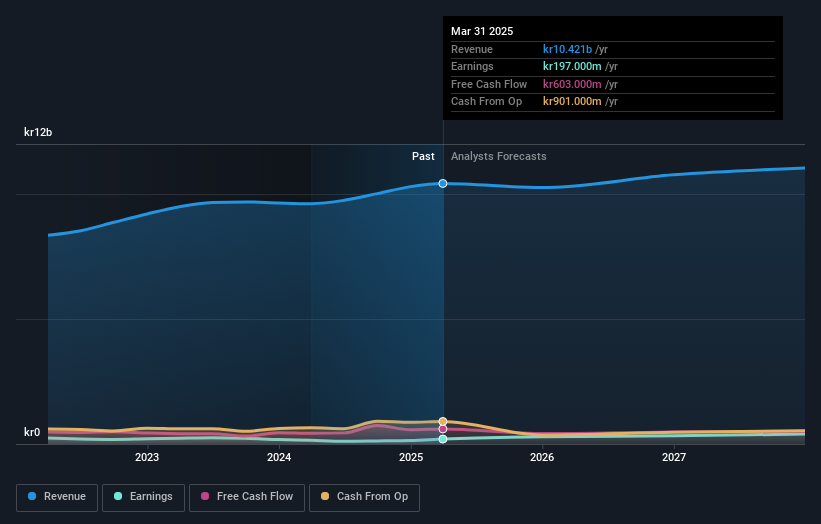821x524 pixels.
Task: Click the 2026 x-axis label
Action: 542,457
